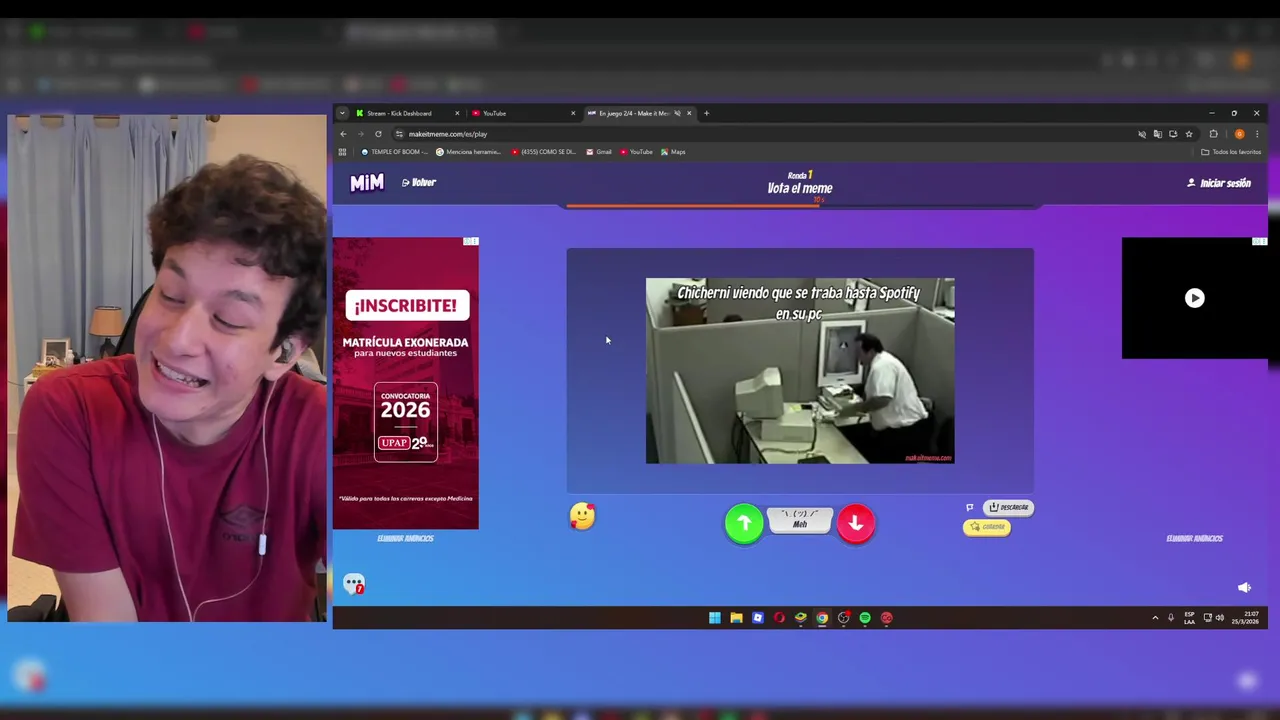Image resolution: width=1280 pixels, height=720 pixels.
Task: Download the meme with Descargar button
Action: (1008, 507)
